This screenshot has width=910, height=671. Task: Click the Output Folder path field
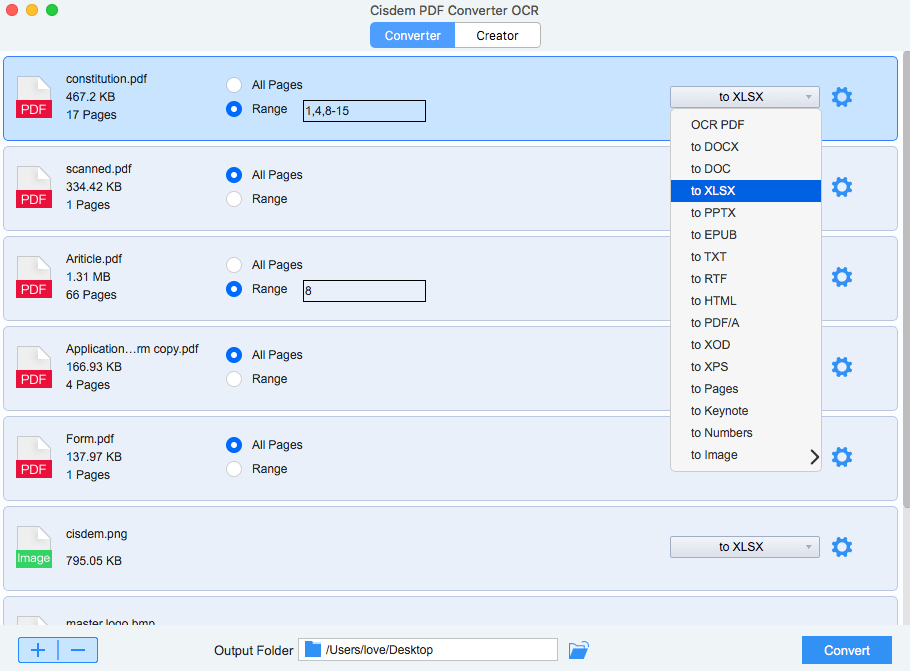coord(440,650)
